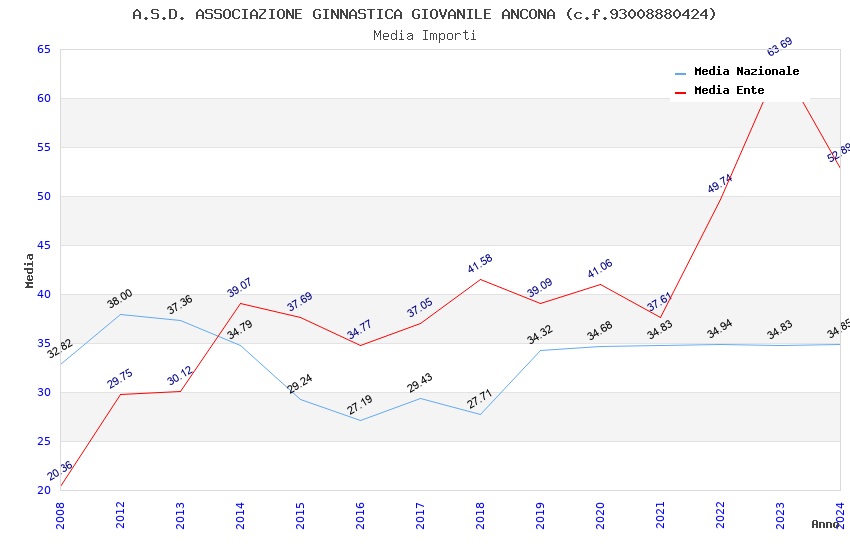Click data label 49.74
Screen dimensions: 850x550
[x=720, y=184]
